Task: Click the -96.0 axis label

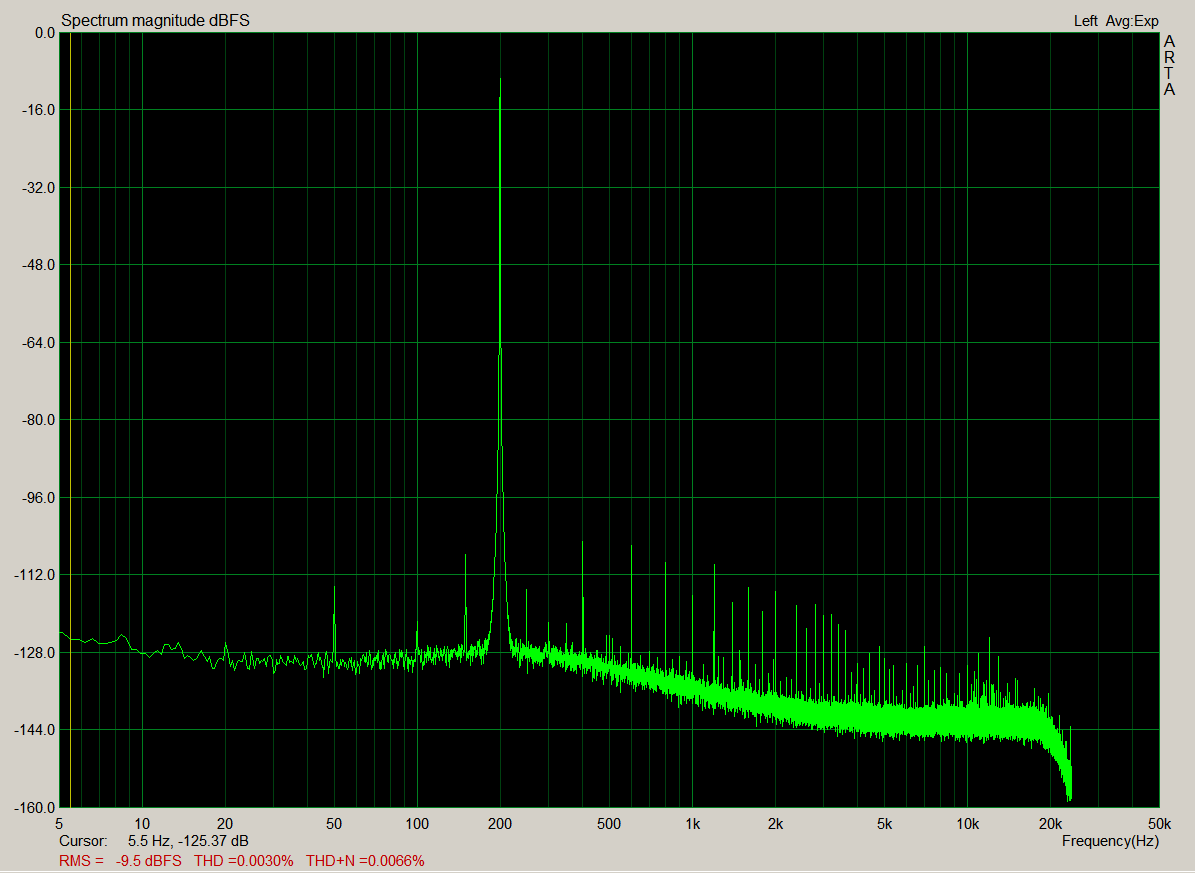Action: pos(39,498)
